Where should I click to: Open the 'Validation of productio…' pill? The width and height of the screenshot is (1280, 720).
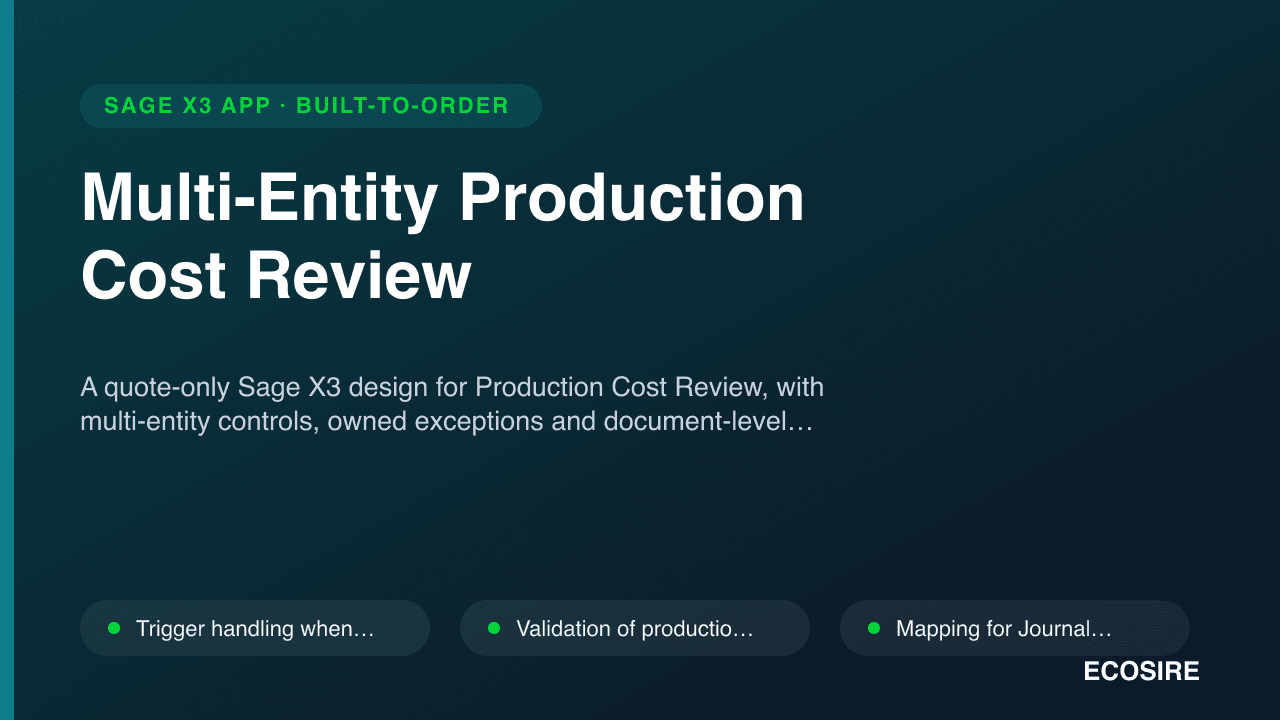coord(635,628)
